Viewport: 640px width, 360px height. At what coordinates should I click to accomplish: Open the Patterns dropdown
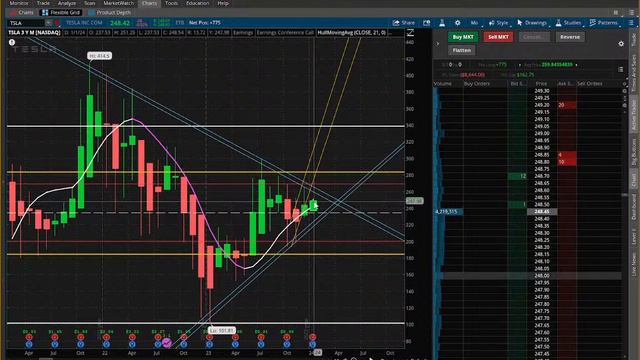[x=604, y=23]
